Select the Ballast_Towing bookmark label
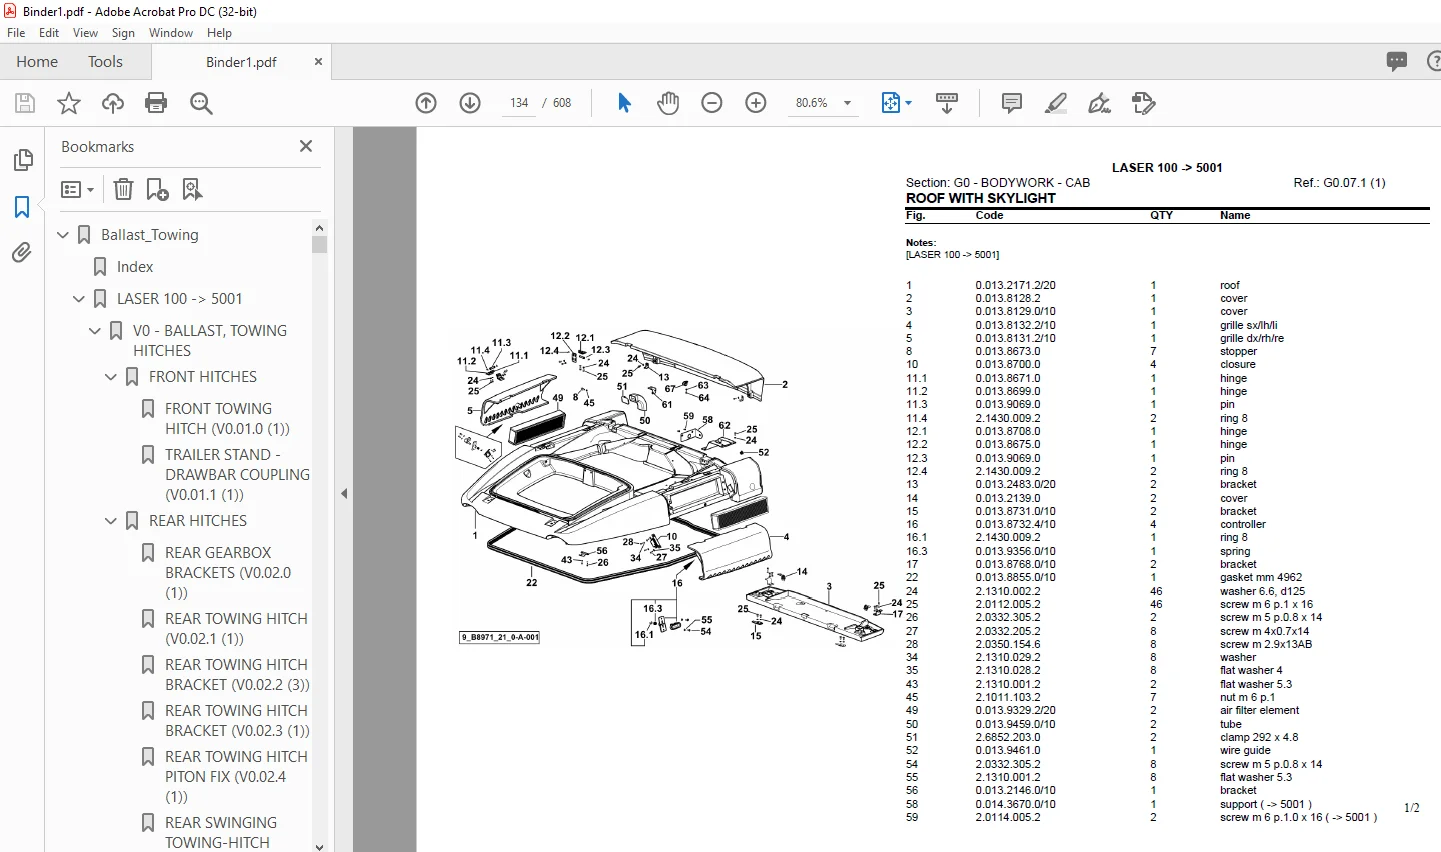Screen dimensions: 1441x852 (x=150, y=235)
